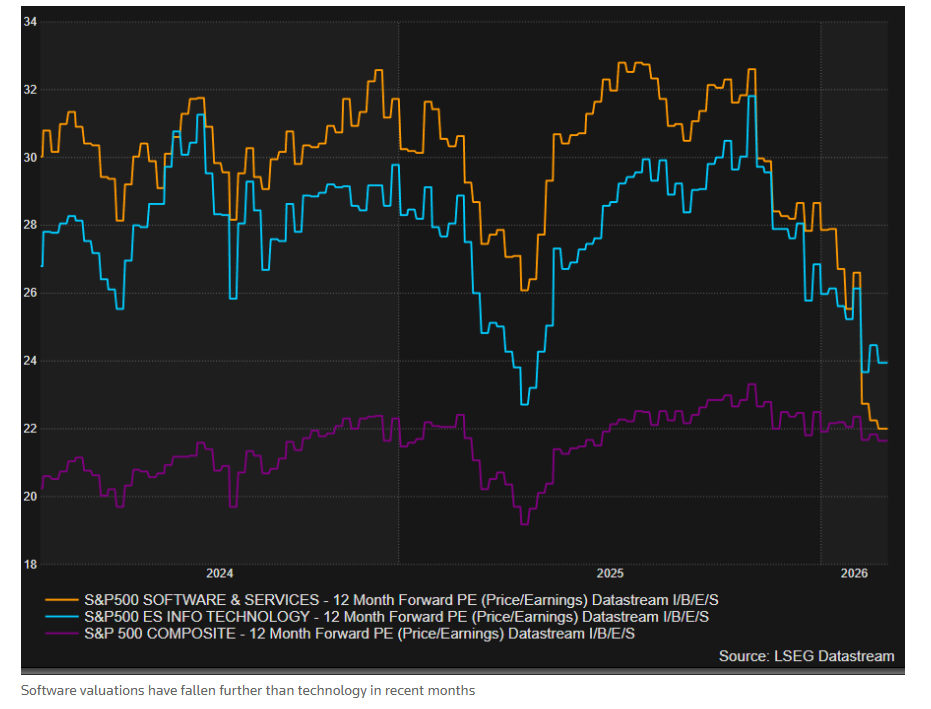
Task: Click the caption about software valuations falling
Action: point(248,691)
